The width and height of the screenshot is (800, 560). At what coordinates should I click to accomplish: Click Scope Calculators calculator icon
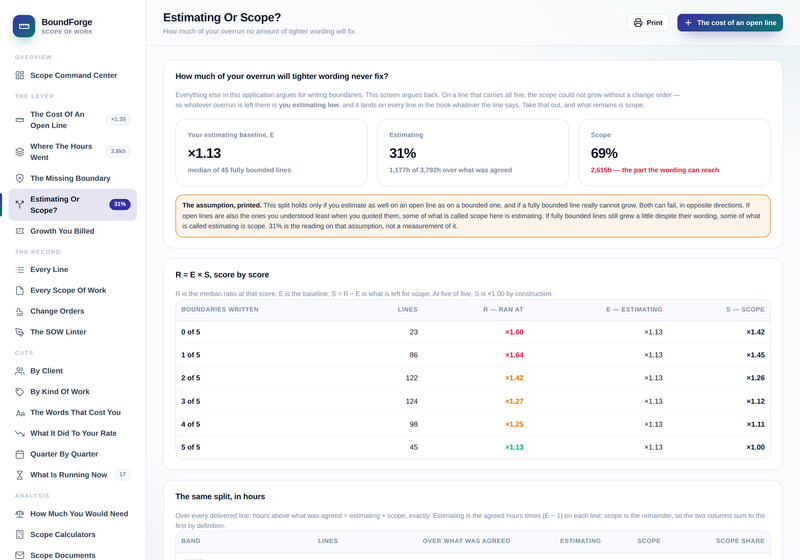click(19, 534)
